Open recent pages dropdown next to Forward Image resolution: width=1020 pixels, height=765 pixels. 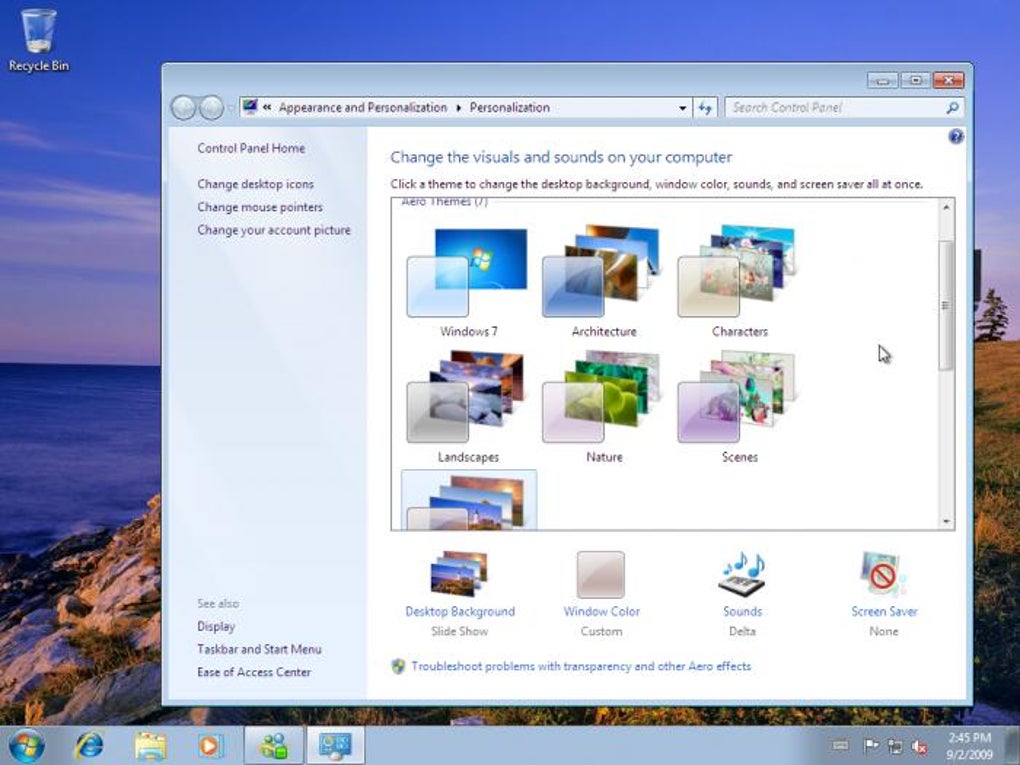click(x=230, y=108)
